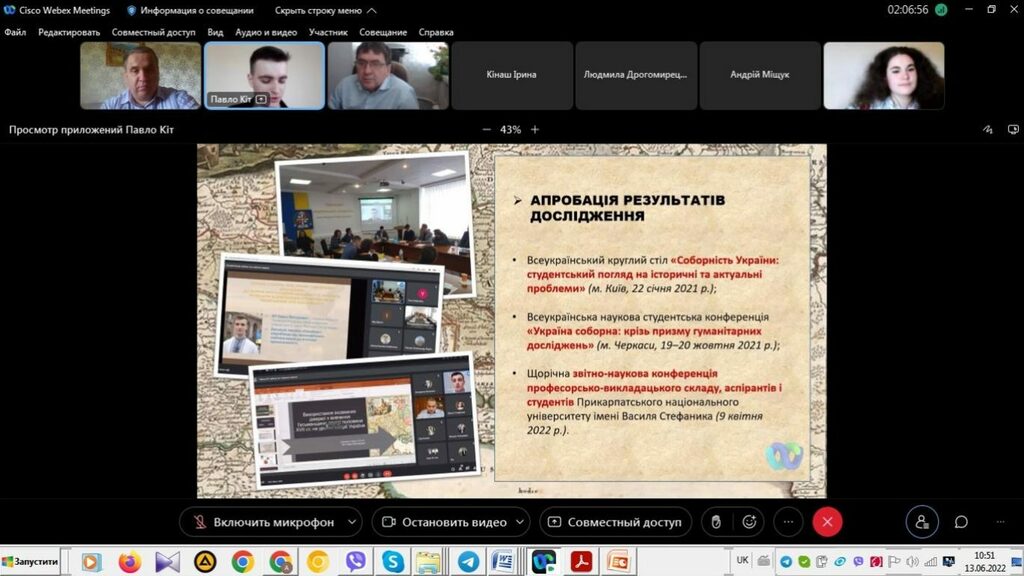This screenshot has width=1024, height=576.
Task: Open Telegram from the taskbar
Action: click(468, 562)
